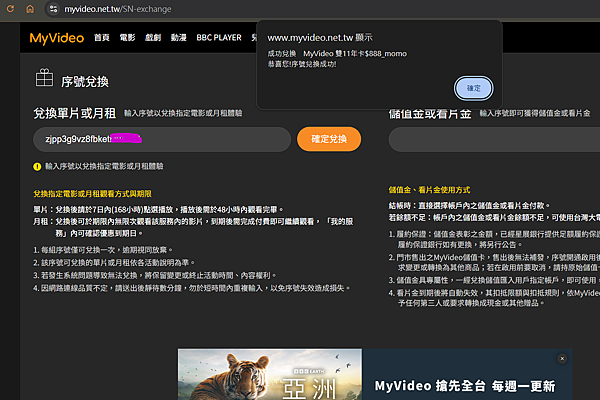
Task: Click the orange 確定兌換 button
Action: pos(329,139)
